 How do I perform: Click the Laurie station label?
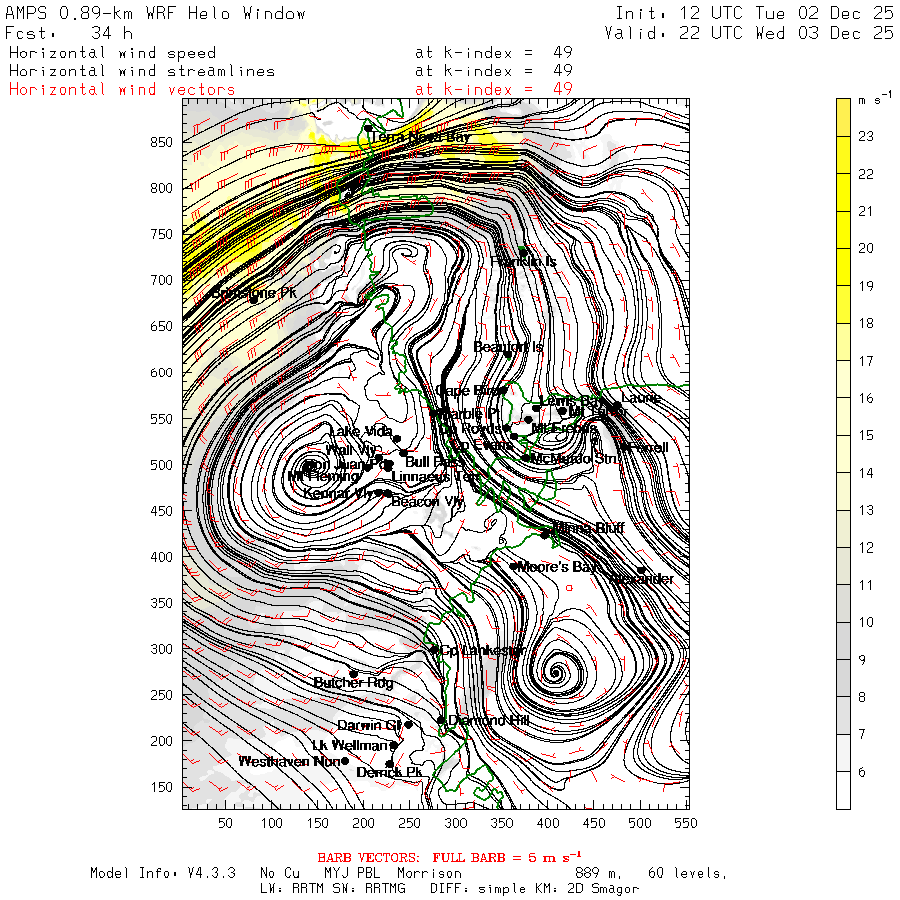pos(641,398)
